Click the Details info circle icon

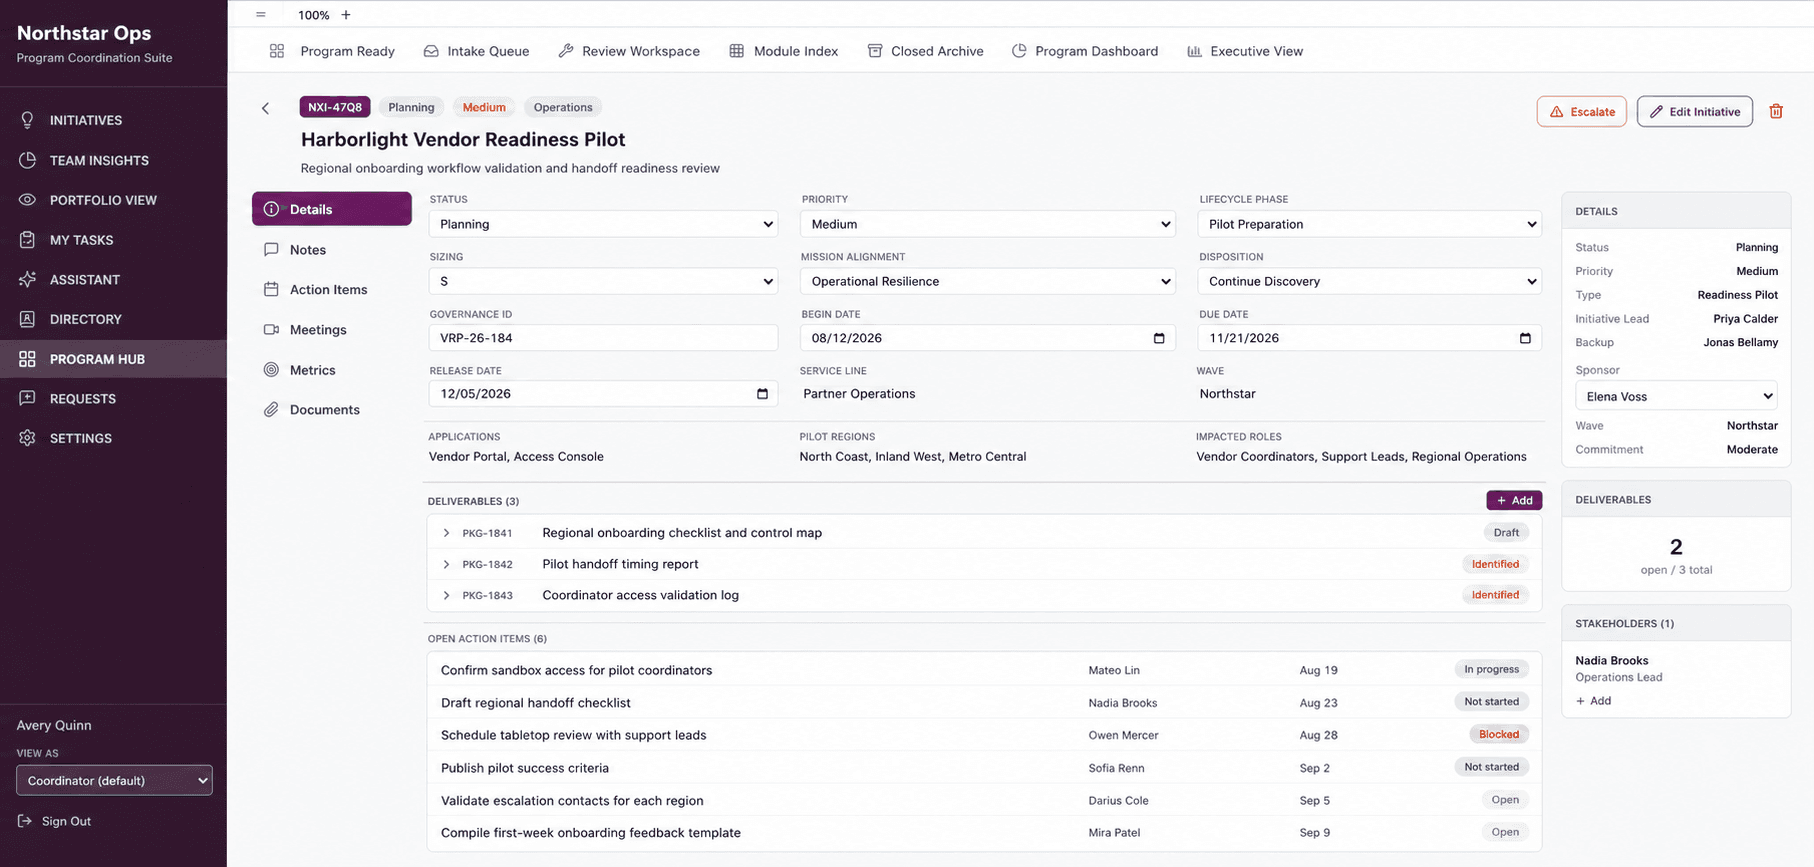coord(271,209)
